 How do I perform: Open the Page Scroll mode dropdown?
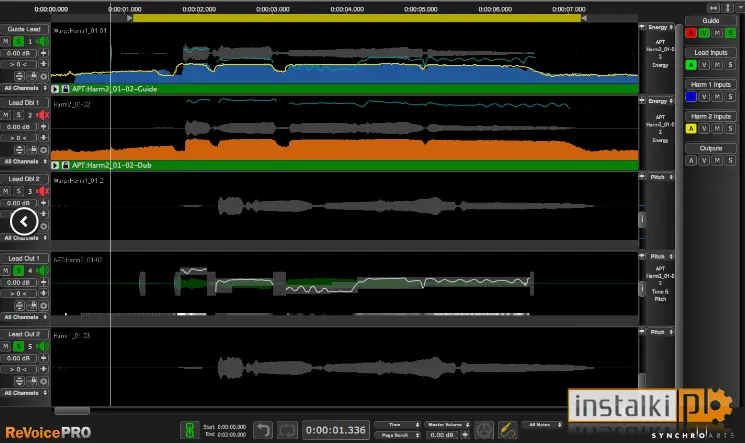point(398,435)
